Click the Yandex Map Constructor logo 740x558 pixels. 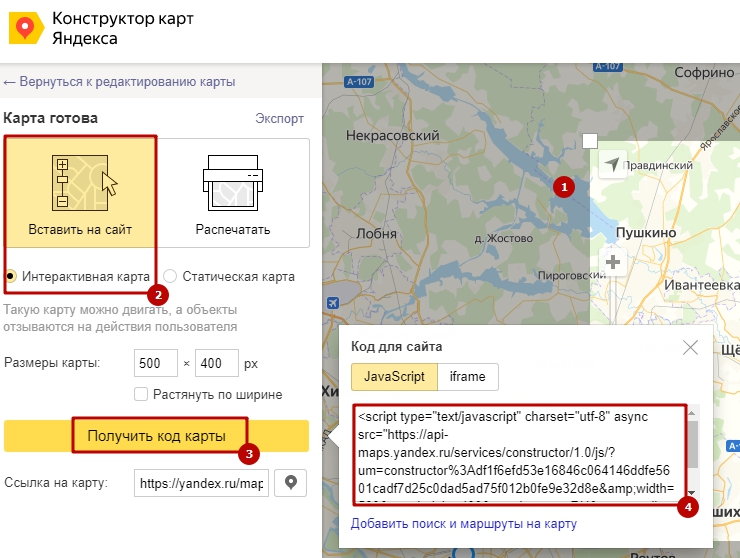(22, 28)
